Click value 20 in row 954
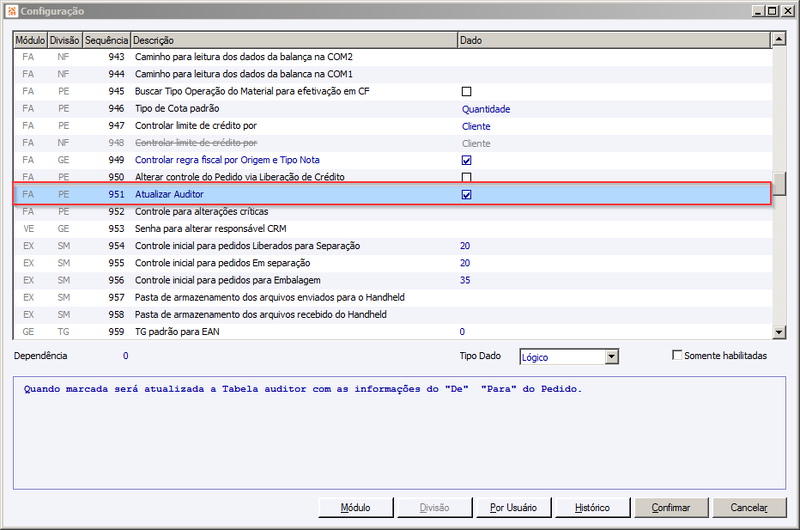The width and height of the screenshot is (800, 530). click(465, 246)
